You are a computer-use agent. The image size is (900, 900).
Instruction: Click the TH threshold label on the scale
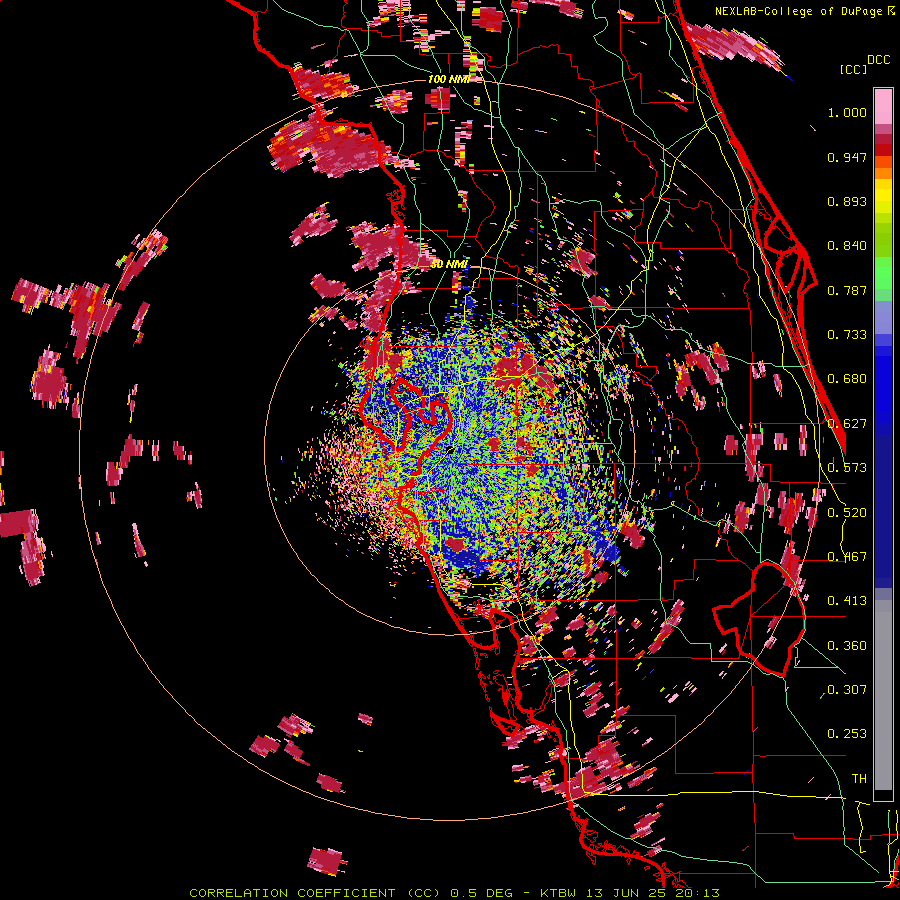(x=859, y=779)
